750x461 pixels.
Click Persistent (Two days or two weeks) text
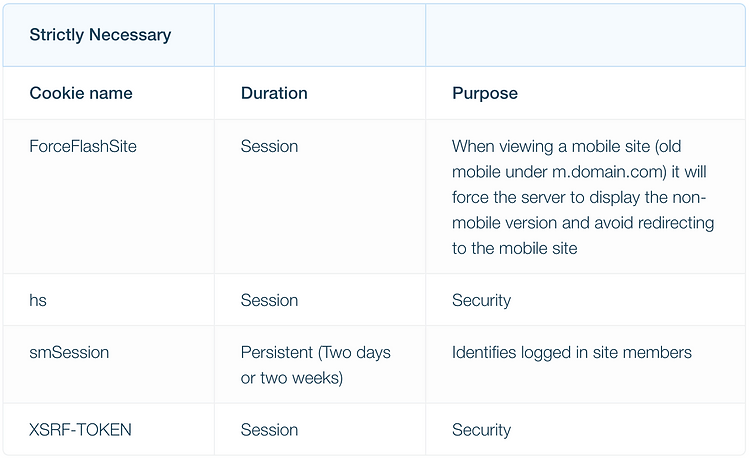(316, 365)
